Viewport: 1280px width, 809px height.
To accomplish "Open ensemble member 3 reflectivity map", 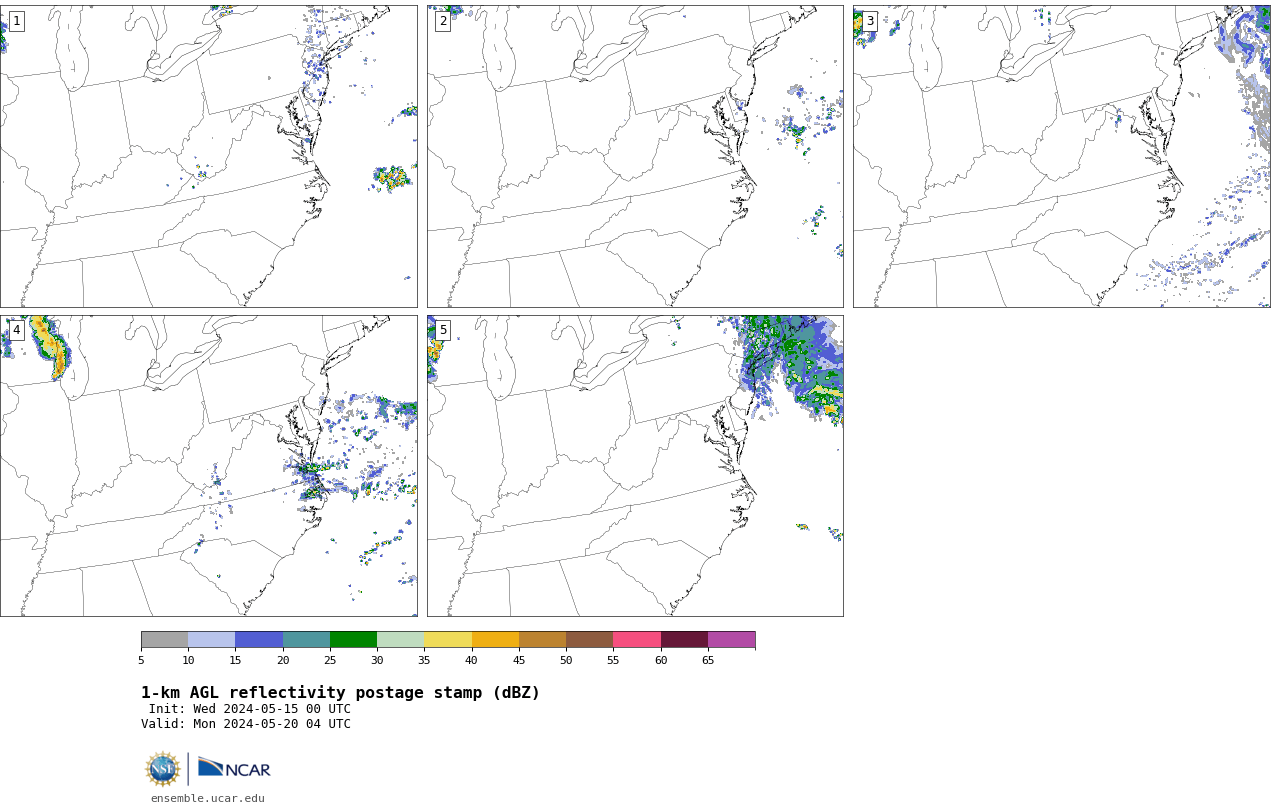I will point(1061,156).
